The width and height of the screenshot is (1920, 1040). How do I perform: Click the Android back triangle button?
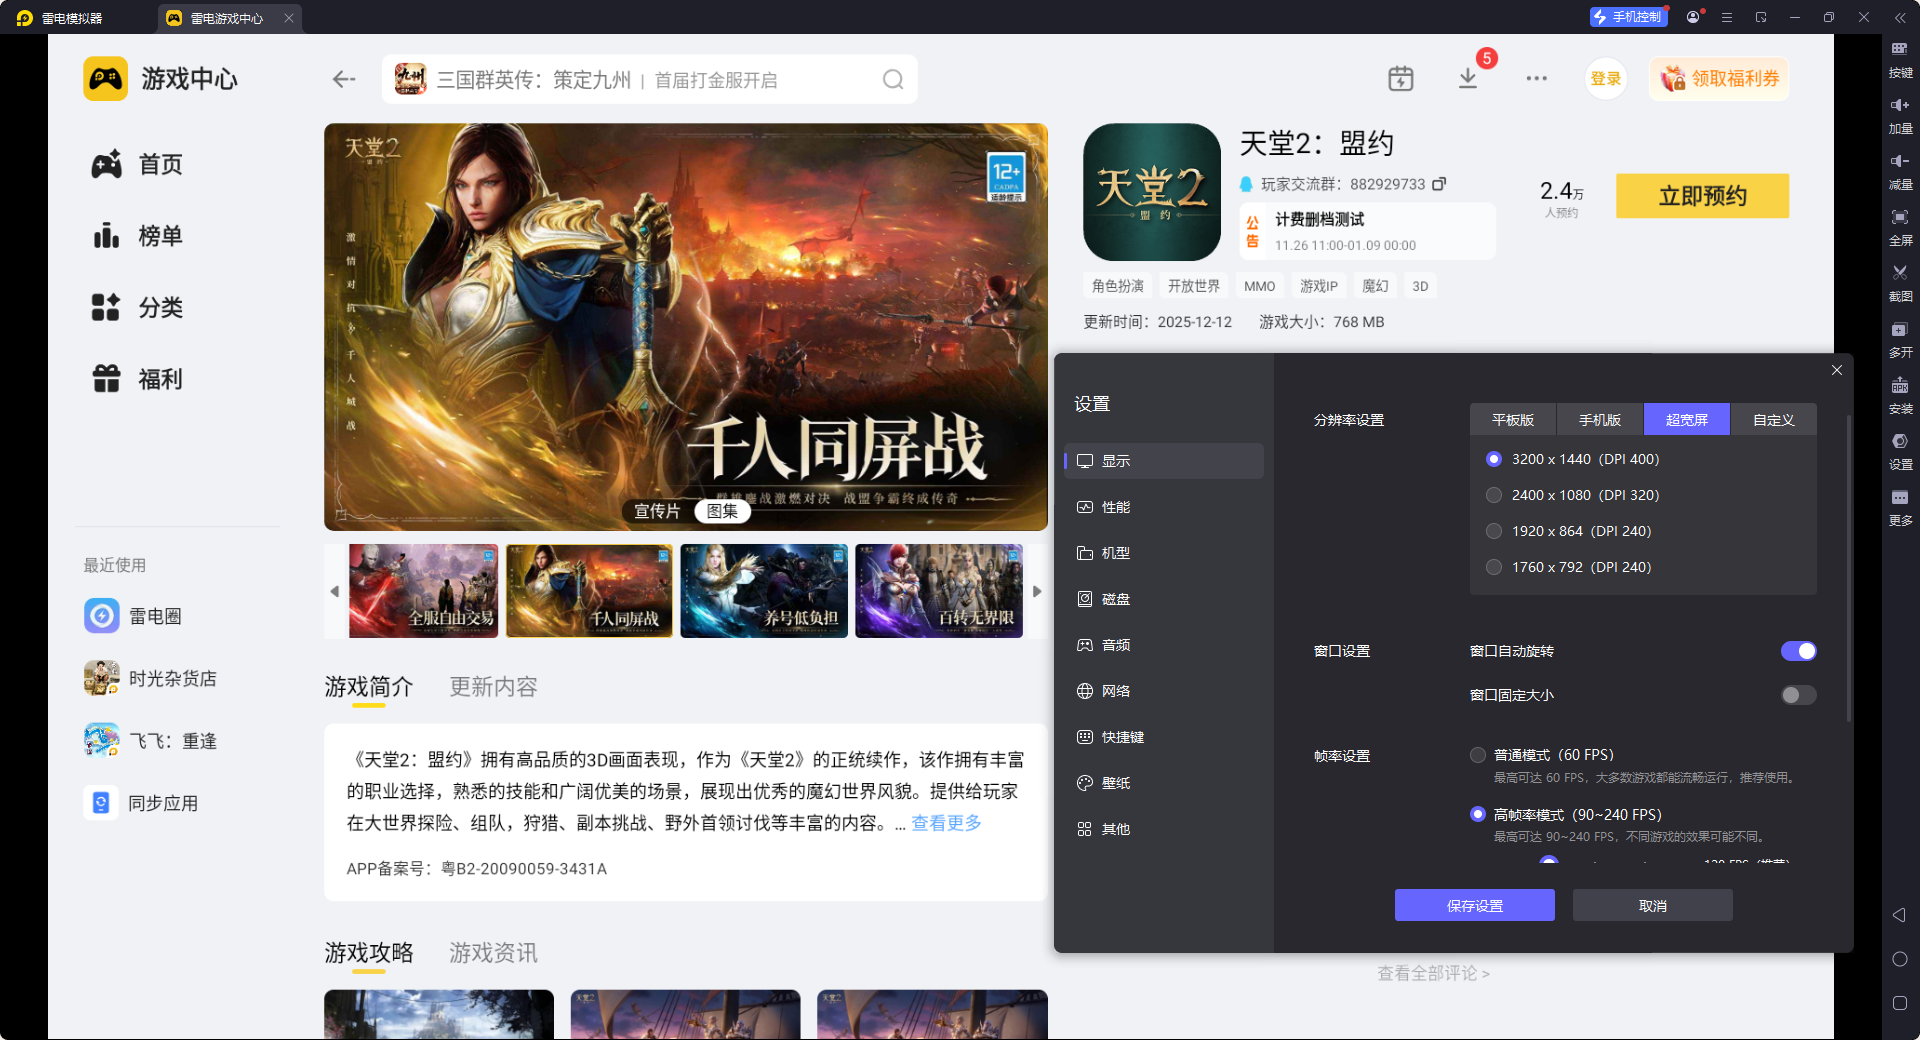point(1899,915)
